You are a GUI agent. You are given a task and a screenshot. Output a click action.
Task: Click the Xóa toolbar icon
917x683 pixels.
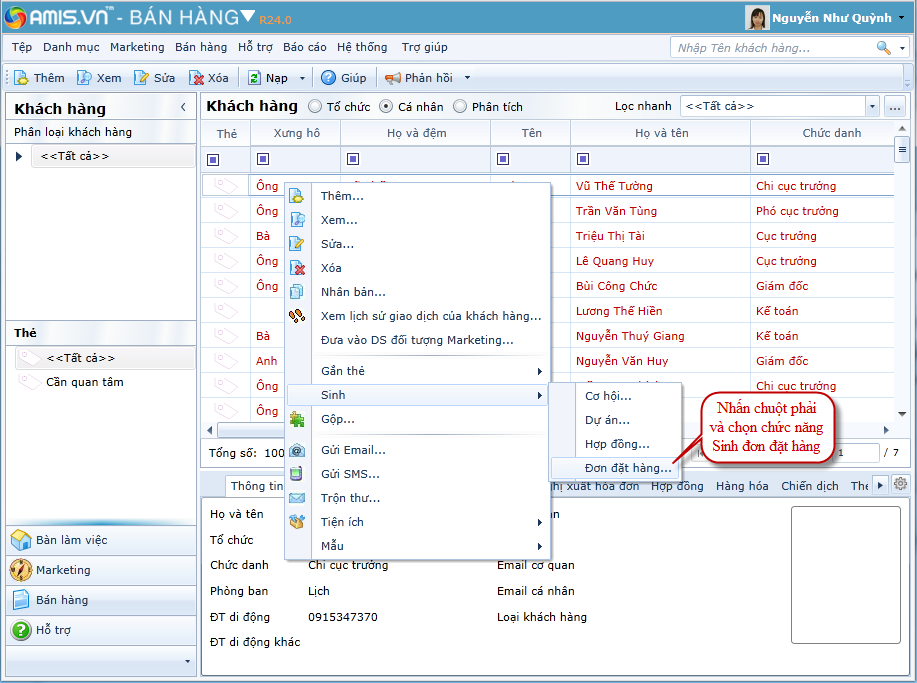[x=197, y=78]
